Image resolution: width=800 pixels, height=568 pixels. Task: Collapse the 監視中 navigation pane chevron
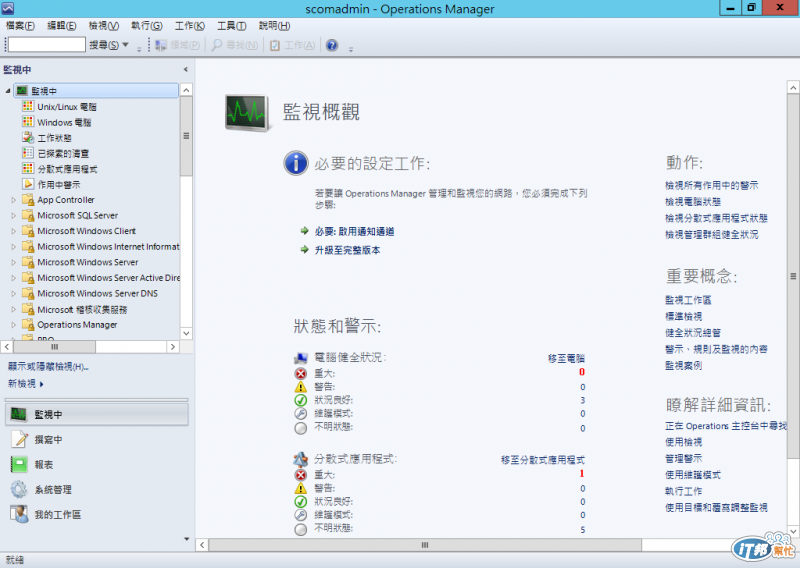coord(186,69)
